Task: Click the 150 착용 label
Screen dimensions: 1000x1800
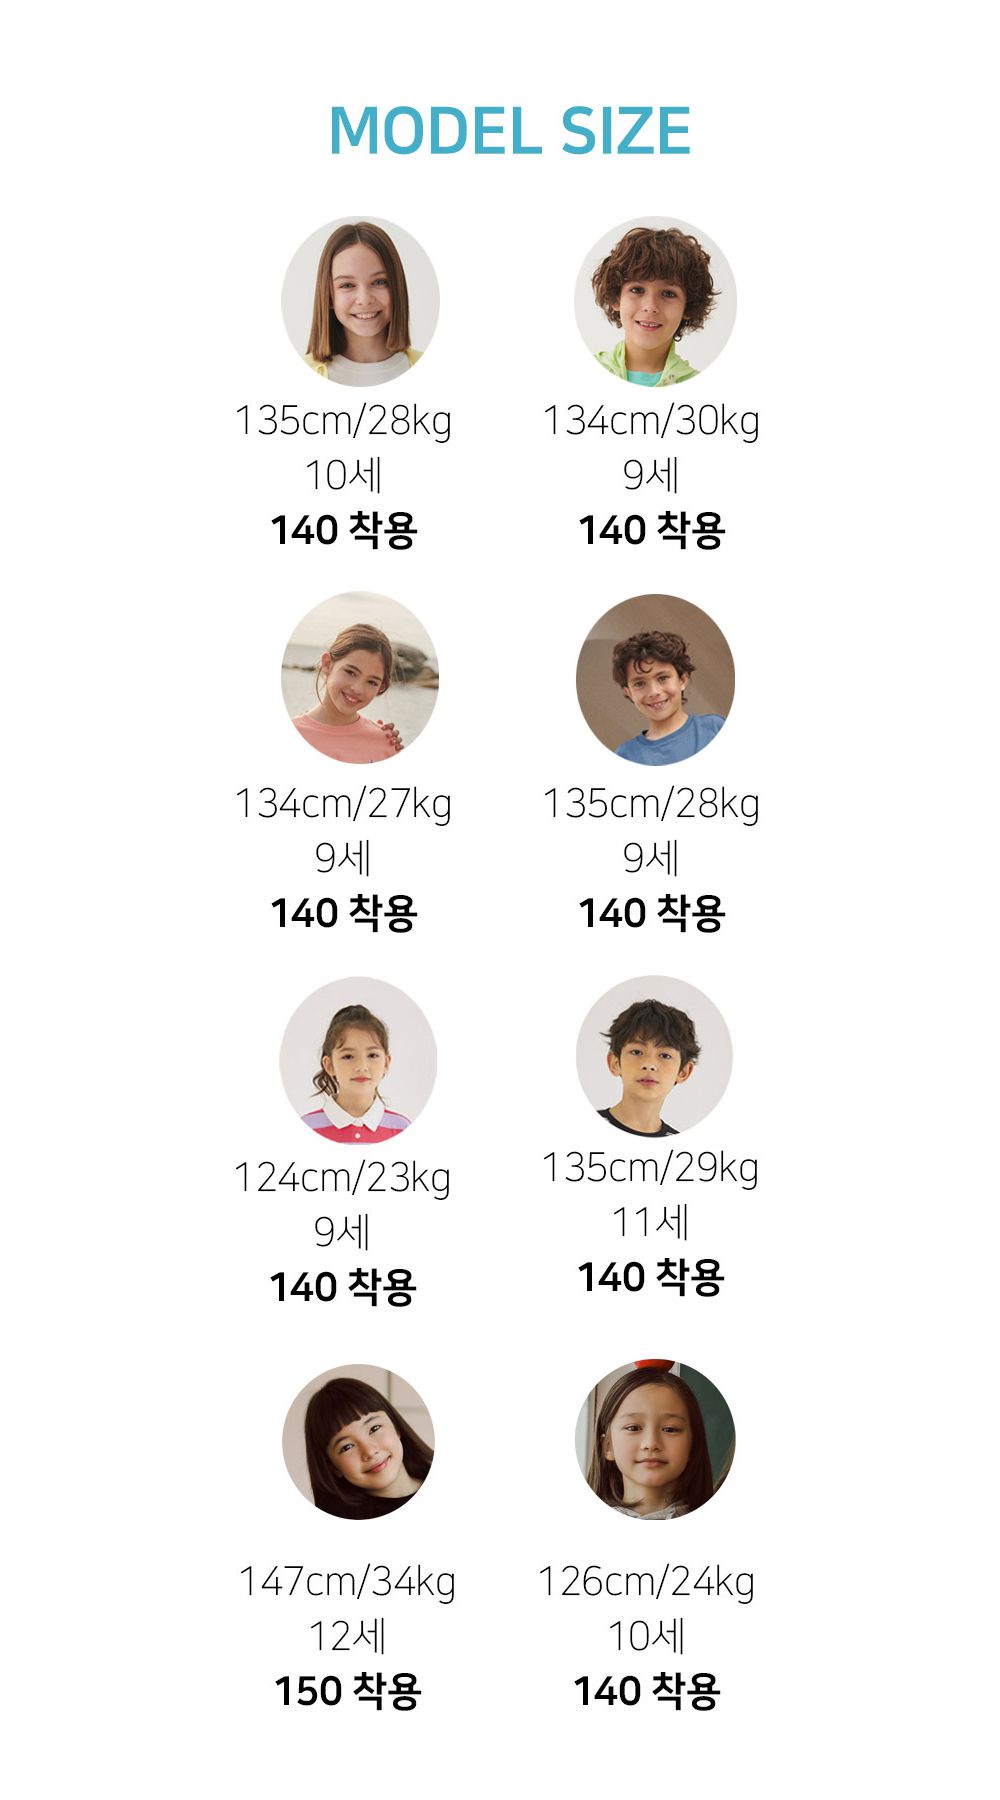Action: [x=348, y=1691]
